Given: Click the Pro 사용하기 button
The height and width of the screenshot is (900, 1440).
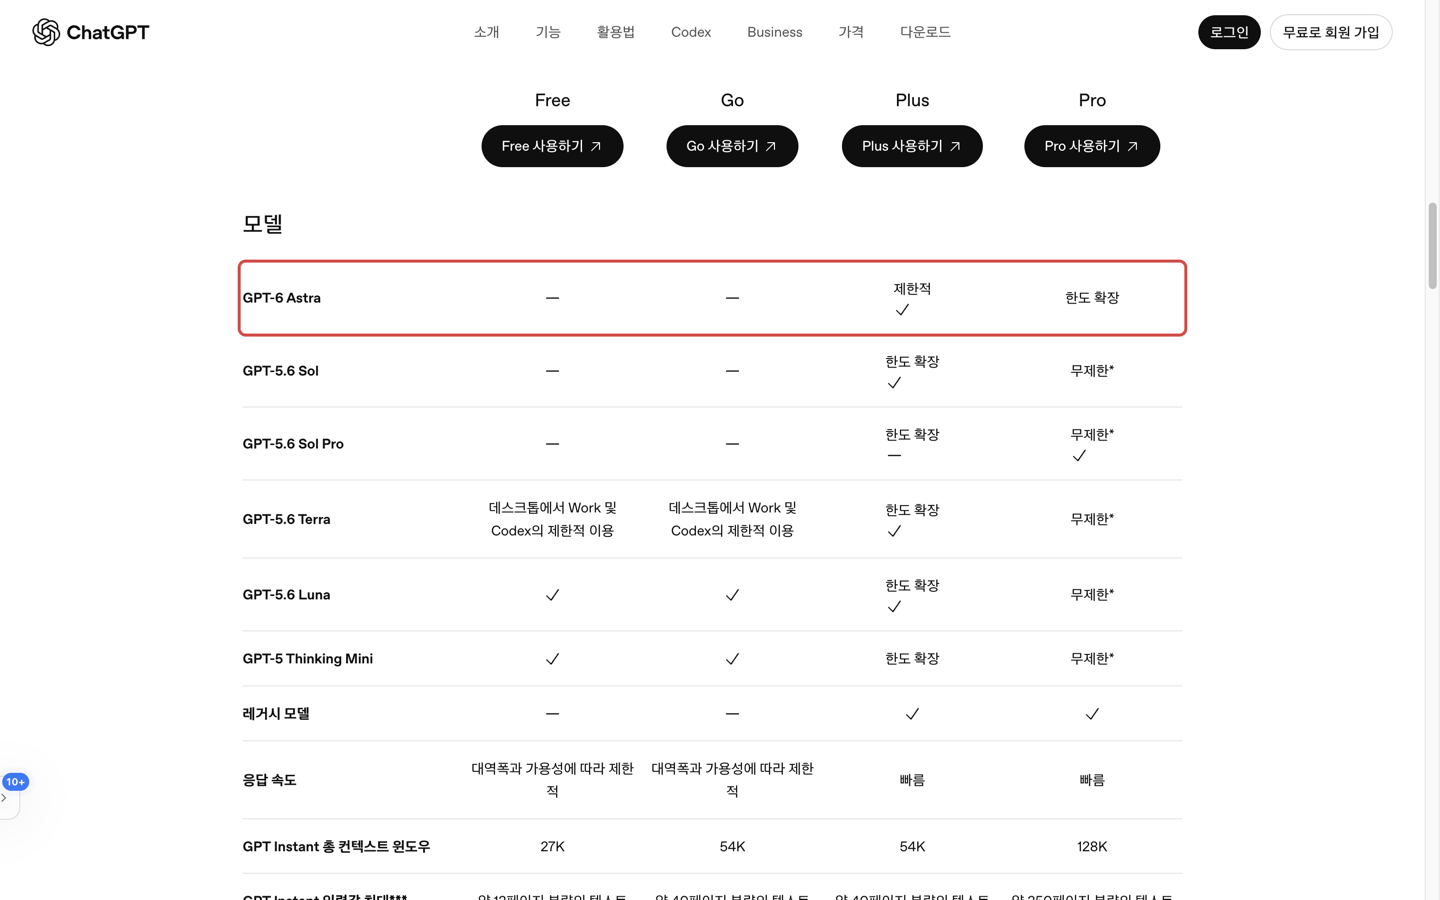Looking at the screenshot, I should point(1092,146).
